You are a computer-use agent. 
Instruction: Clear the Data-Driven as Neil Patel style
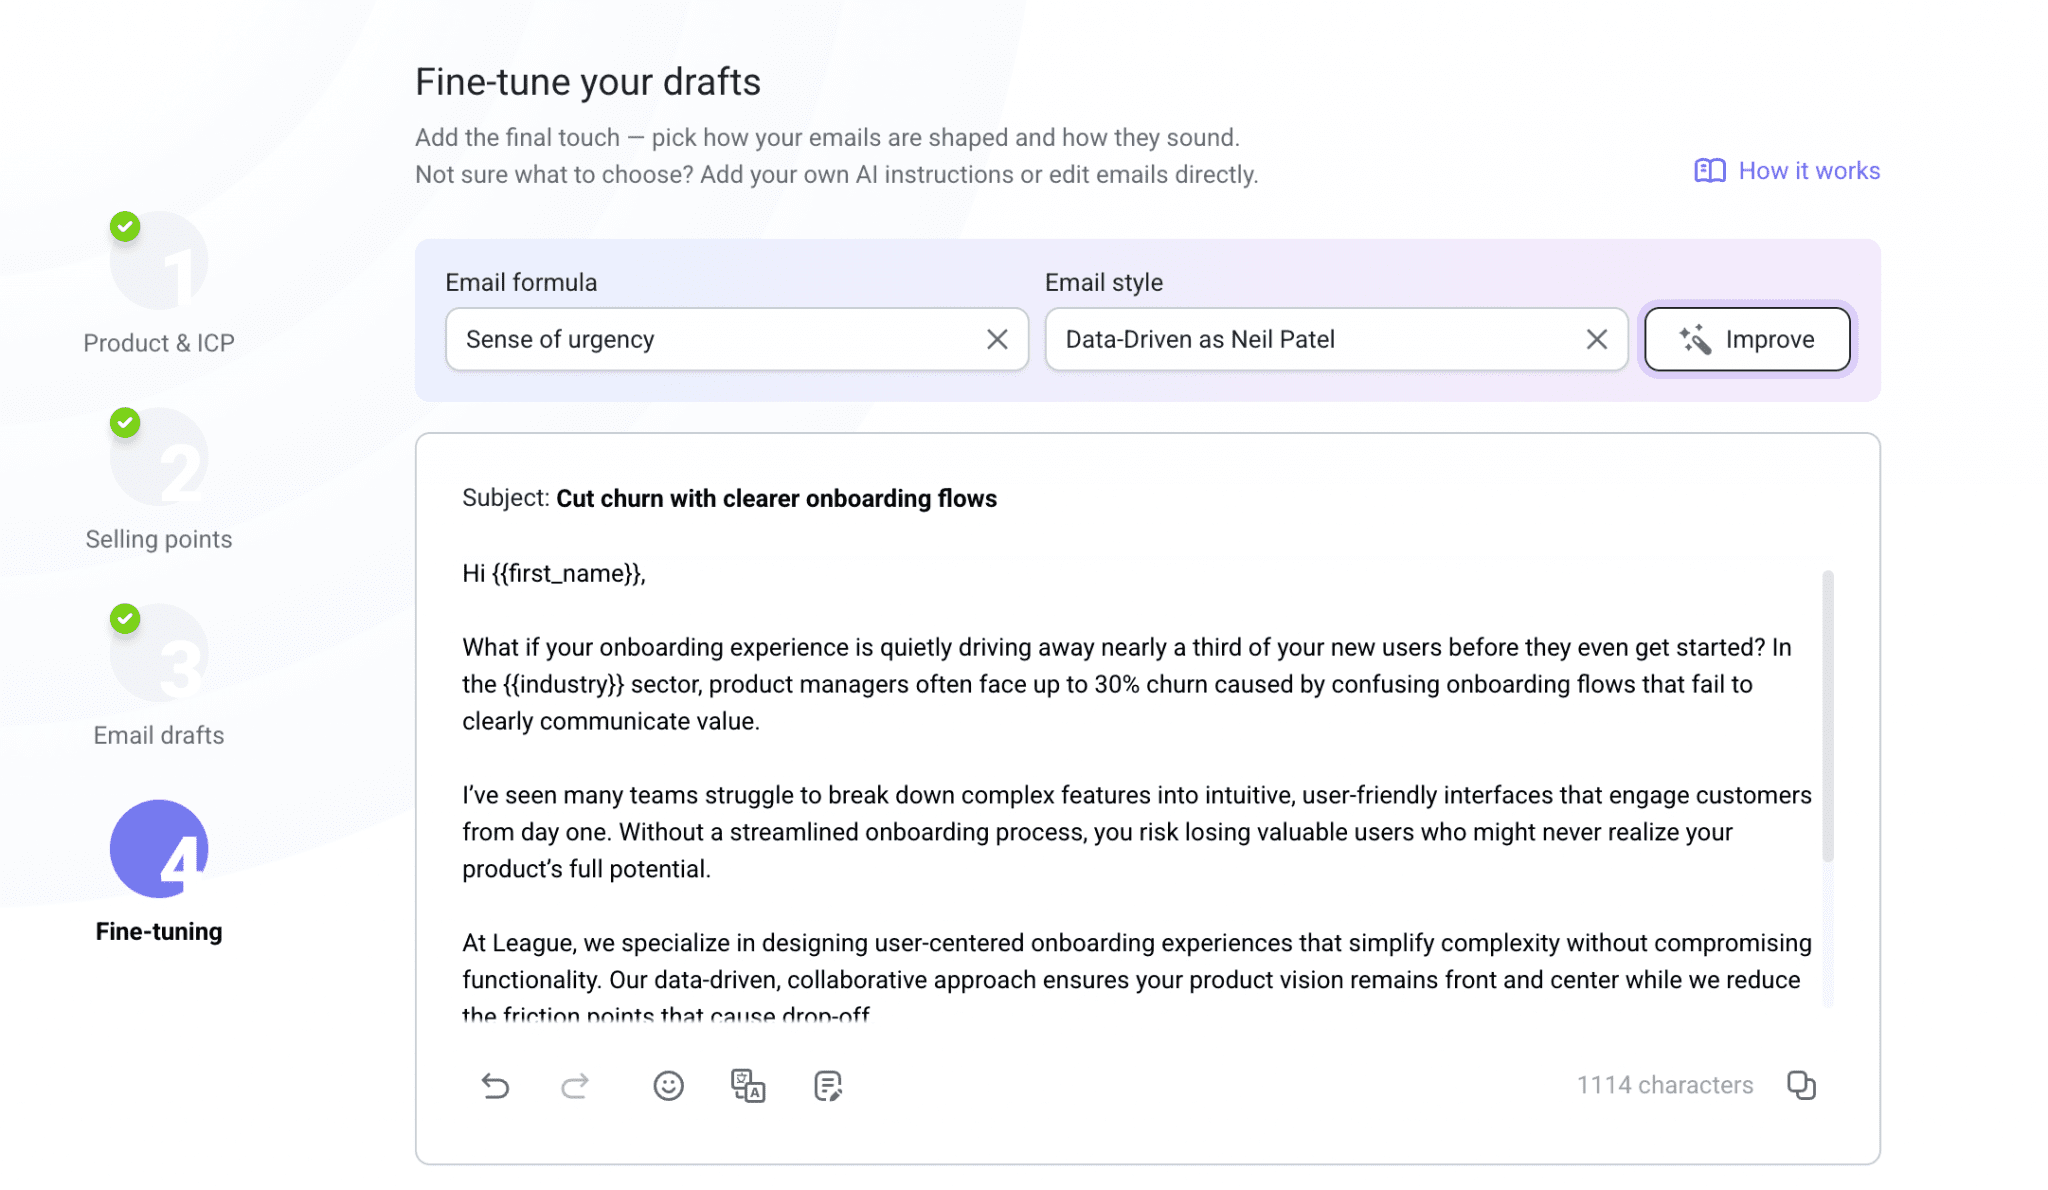[x=1597, y=339]
